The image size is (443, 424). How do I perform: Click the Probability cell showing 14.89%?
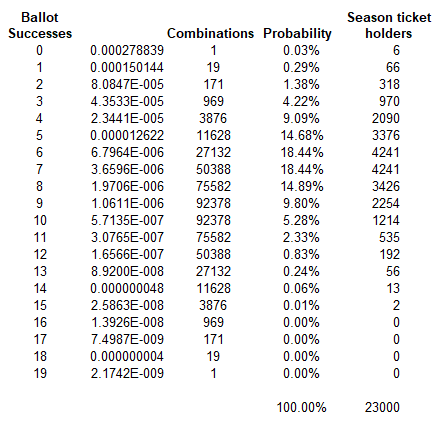tap(302, 186)
